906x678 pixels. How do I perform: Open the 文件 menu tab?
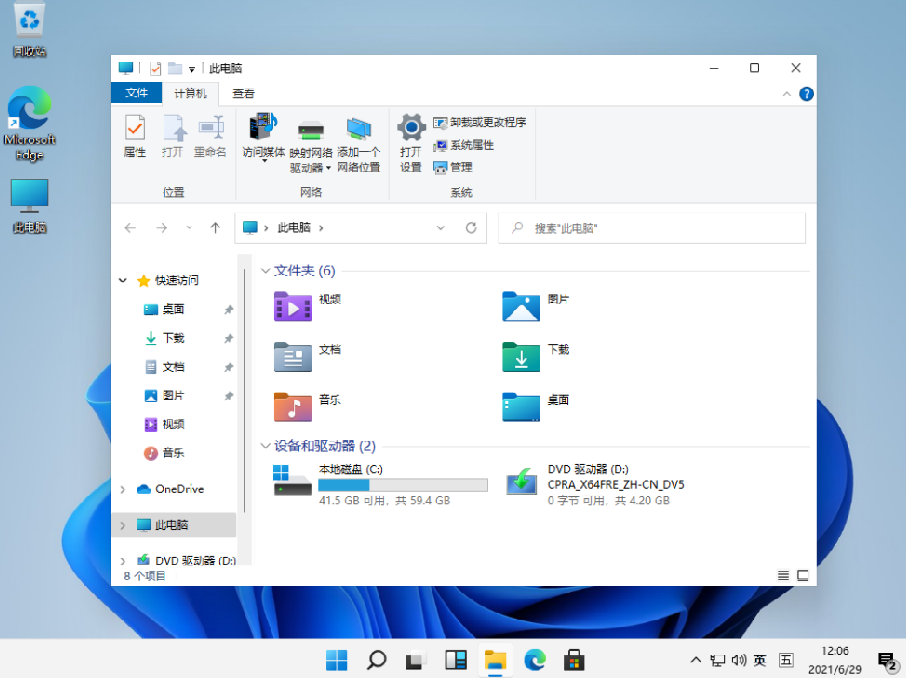click(x=136, y=92)
